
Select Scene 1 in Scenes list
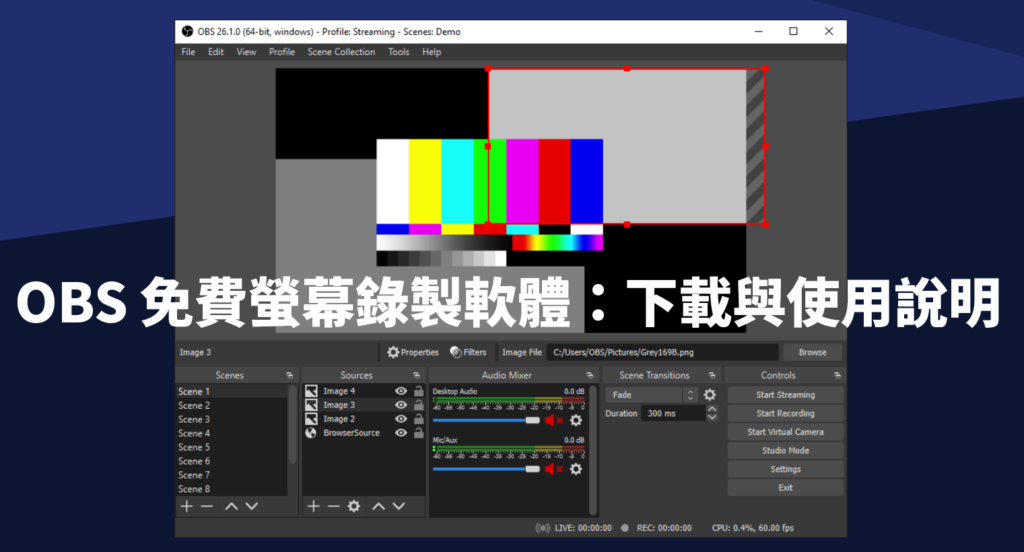231,391
